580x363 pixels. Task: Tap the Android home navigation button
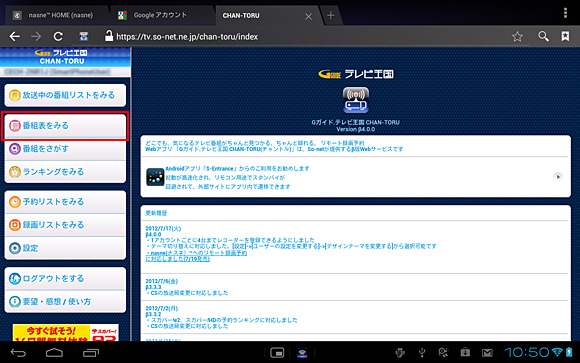pyautogui.click(x=54, y=353)
